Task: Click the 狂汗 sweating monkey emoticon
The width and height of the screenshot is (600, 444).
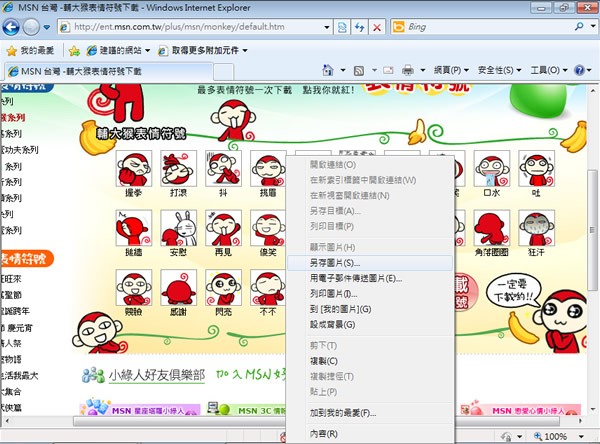Action: 536,228
